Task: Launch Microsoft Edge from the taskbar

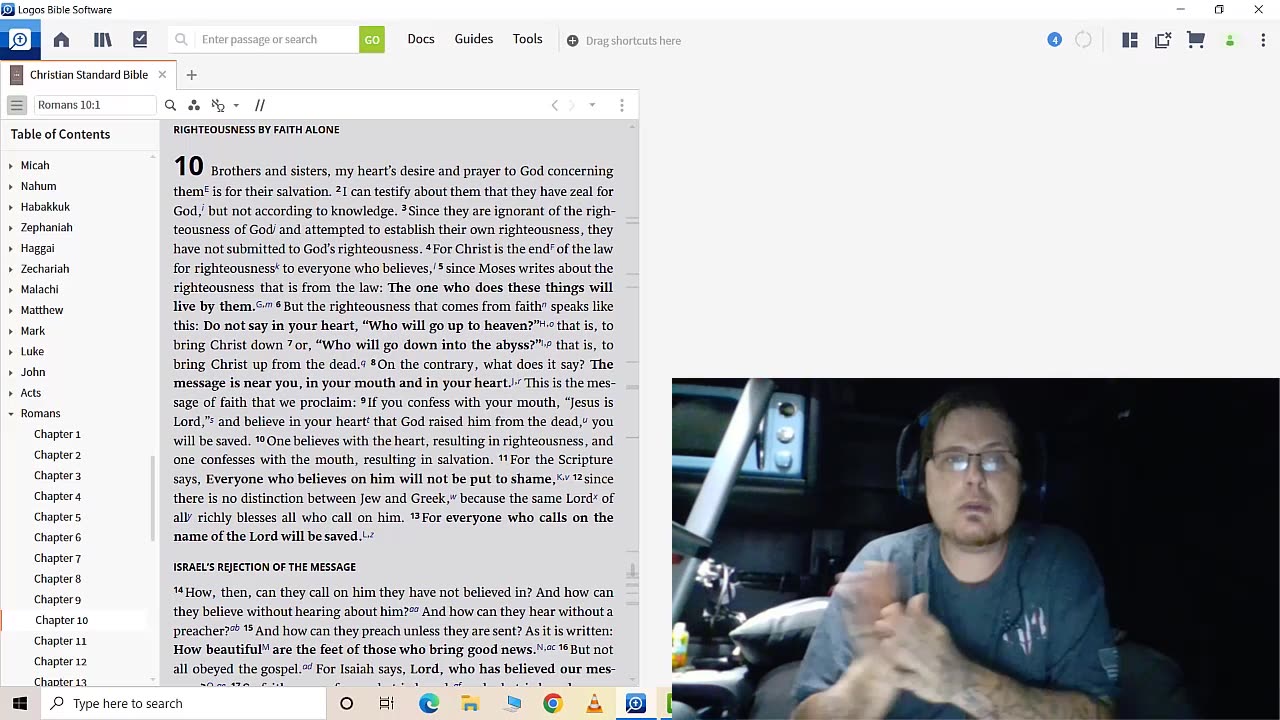Action: tap(429, 703)
